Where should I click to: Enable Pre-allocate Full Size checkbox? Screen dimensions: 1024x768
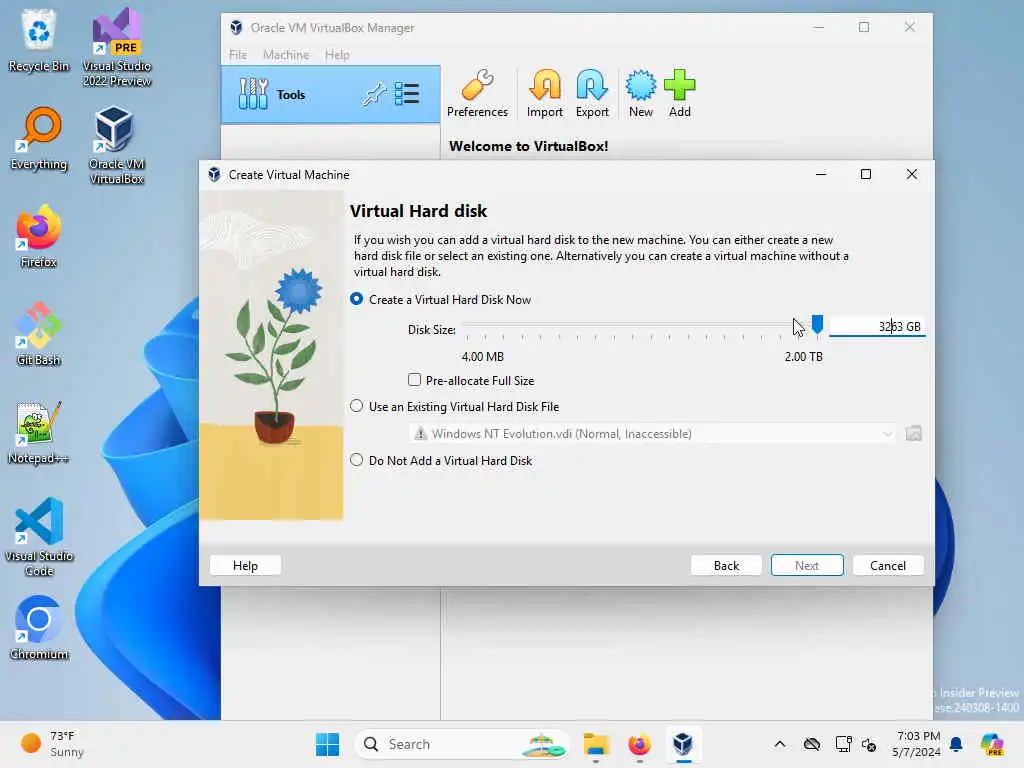coord(414,380)
